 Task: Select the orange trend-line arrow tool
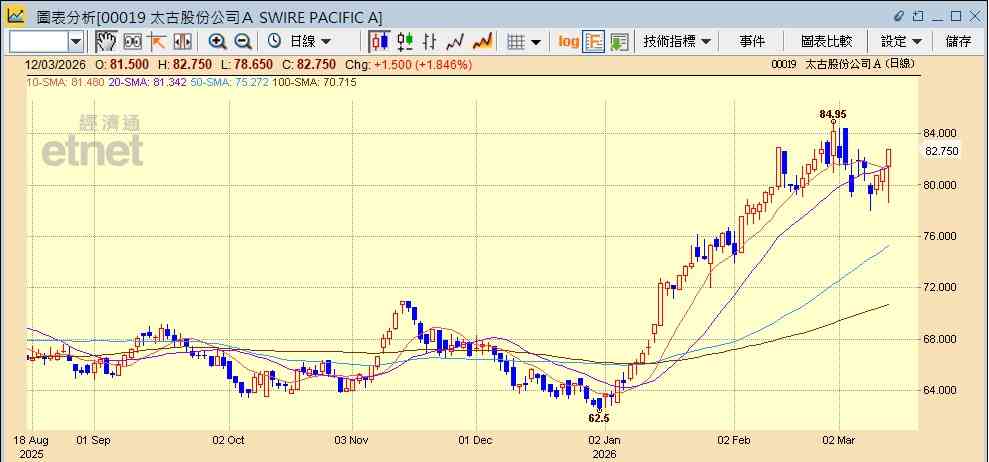point(156,42)
